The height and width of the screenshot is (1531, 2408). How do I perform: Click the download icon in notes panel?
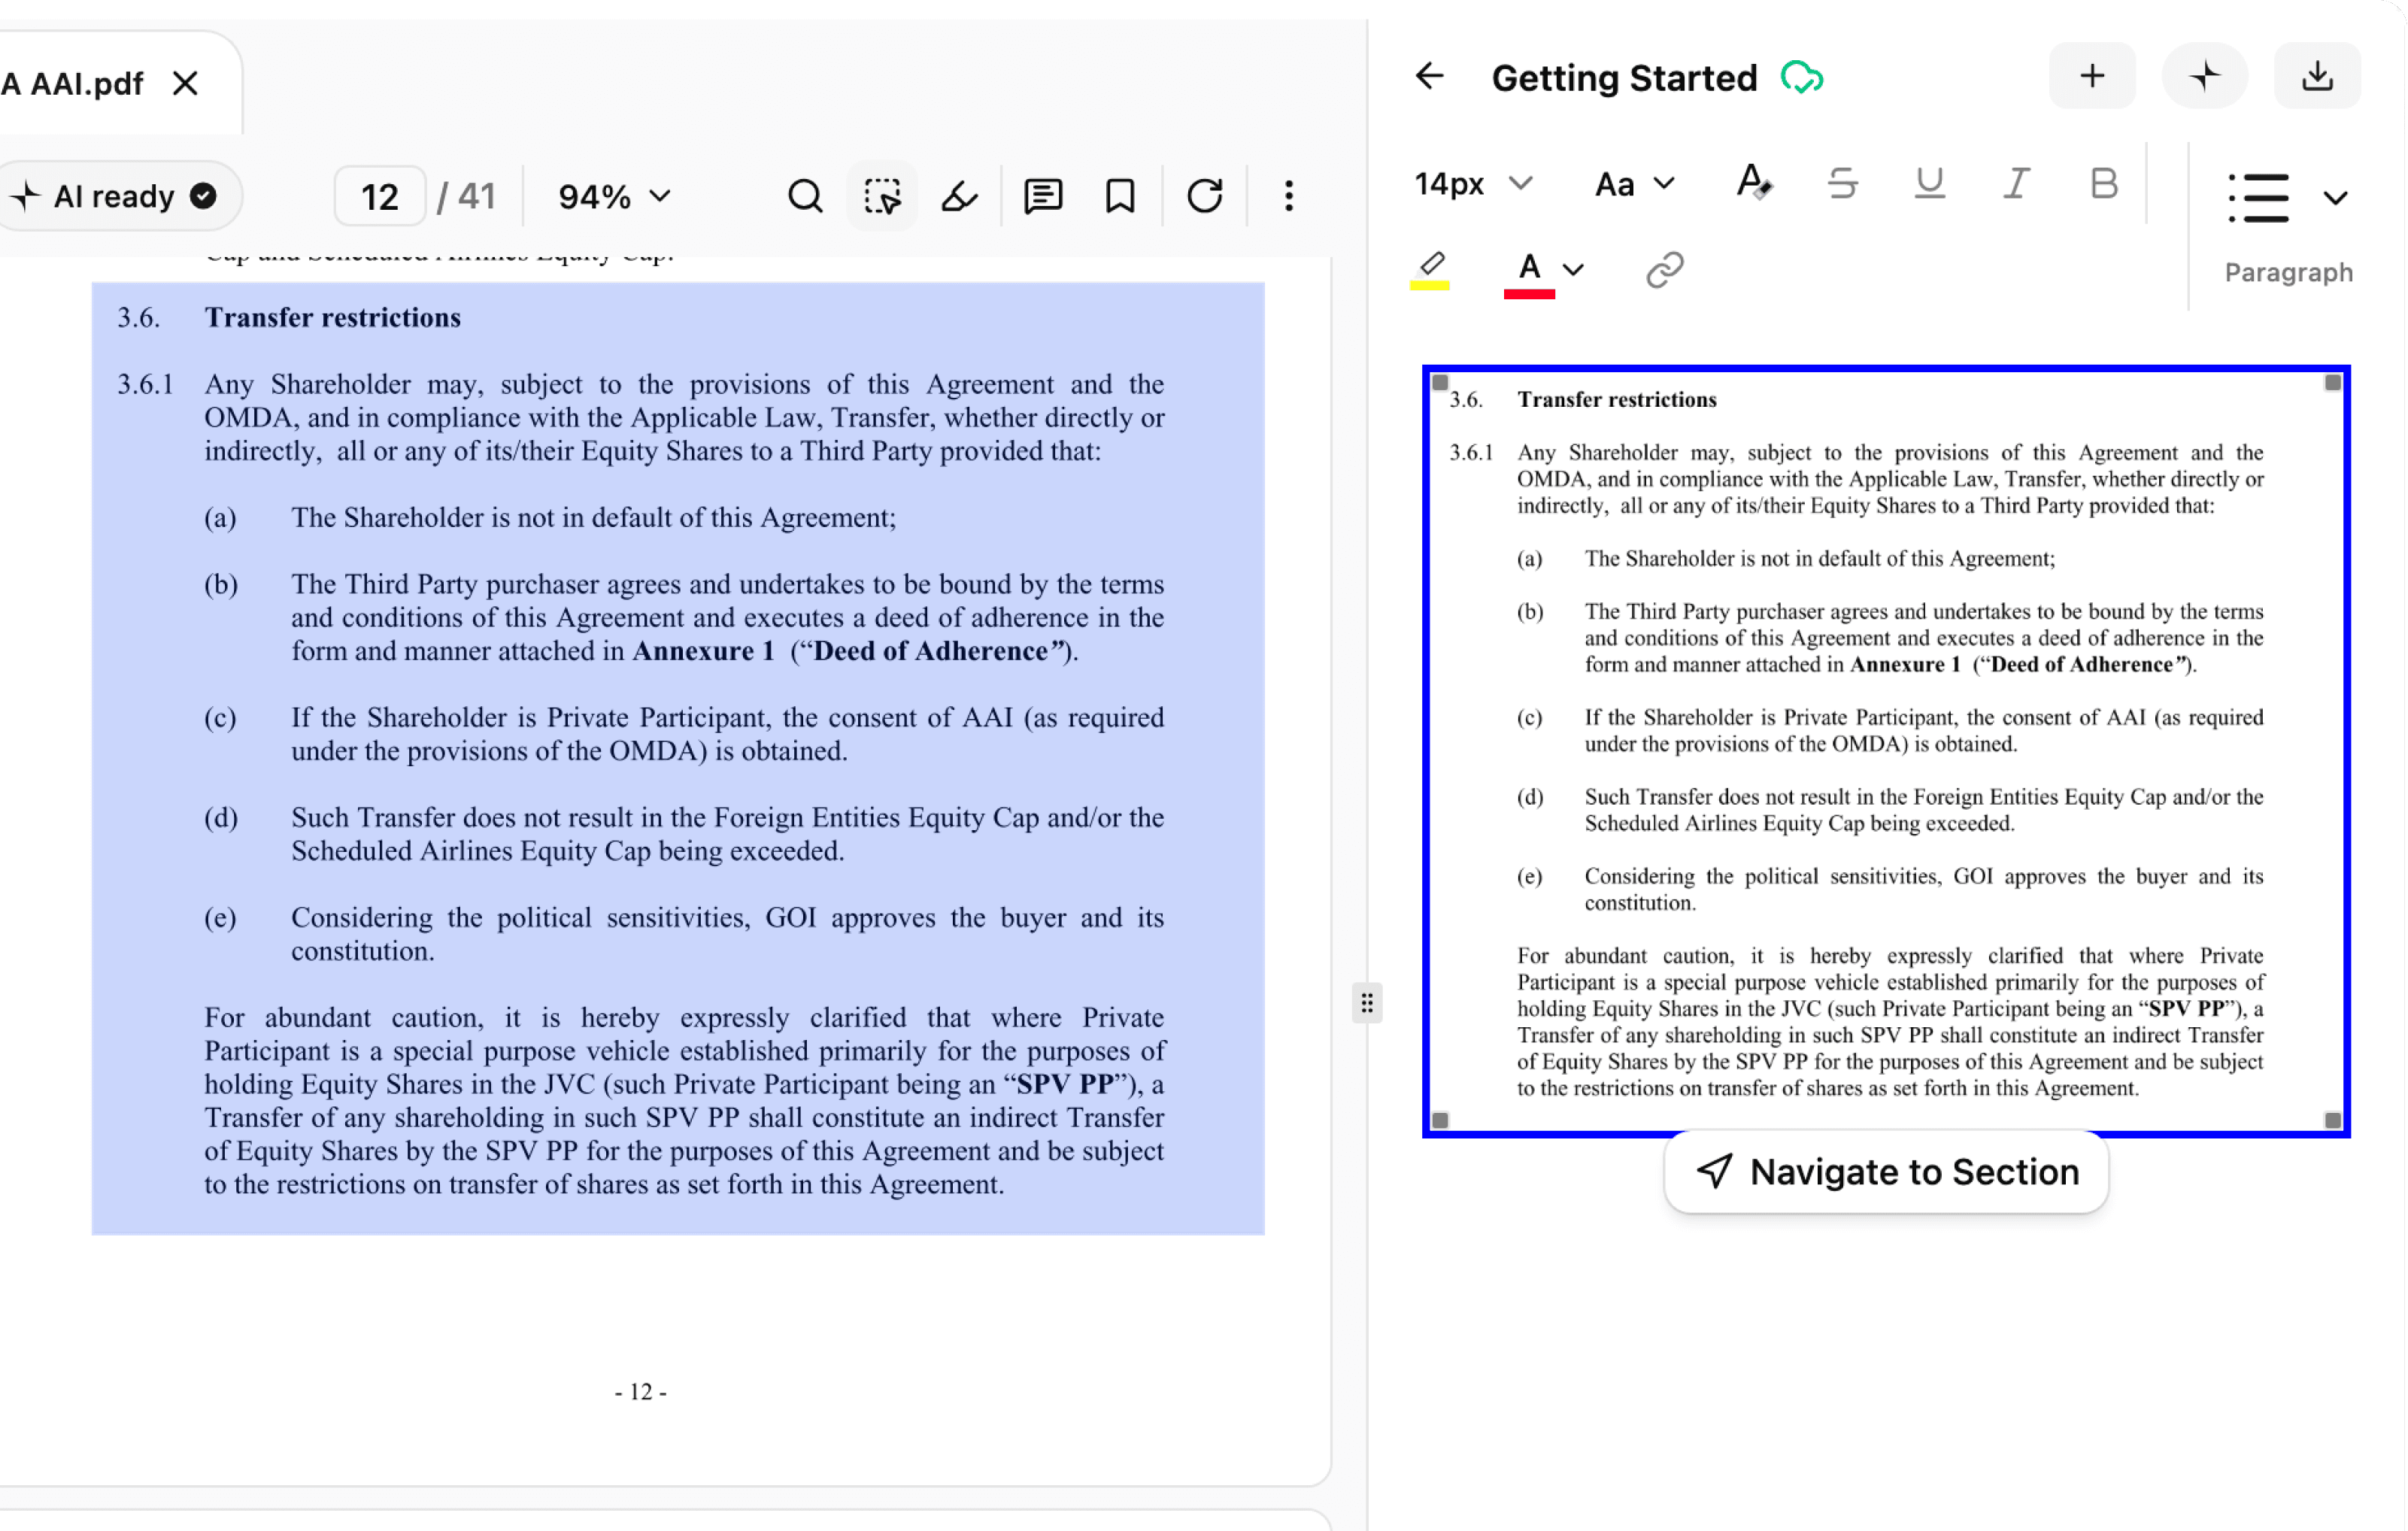tap(2317, 77)
